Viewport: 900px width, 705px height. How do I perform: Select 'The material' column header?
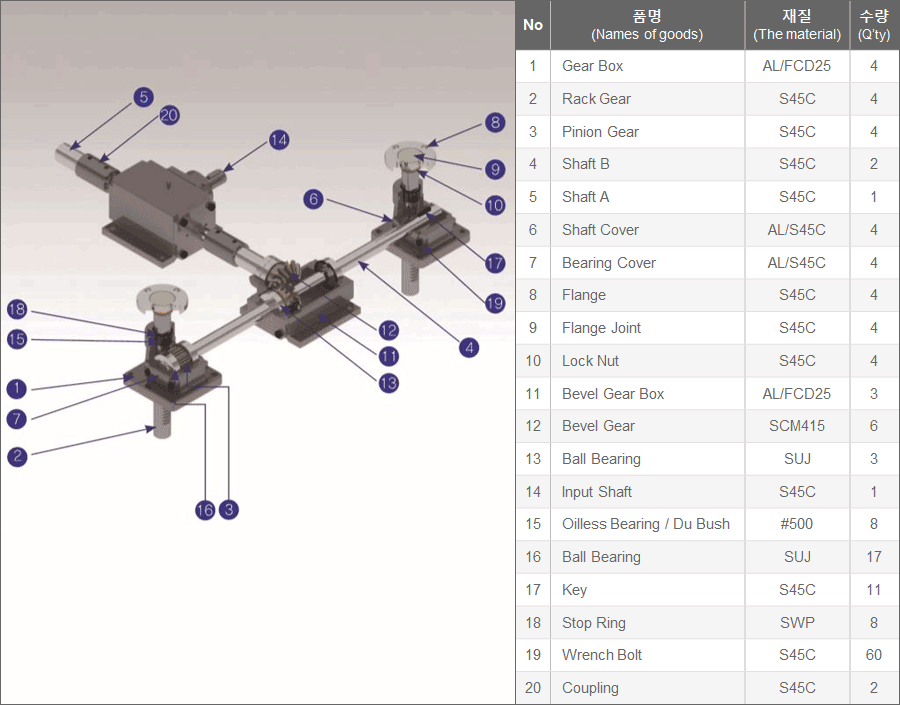[x=797, y=25]
